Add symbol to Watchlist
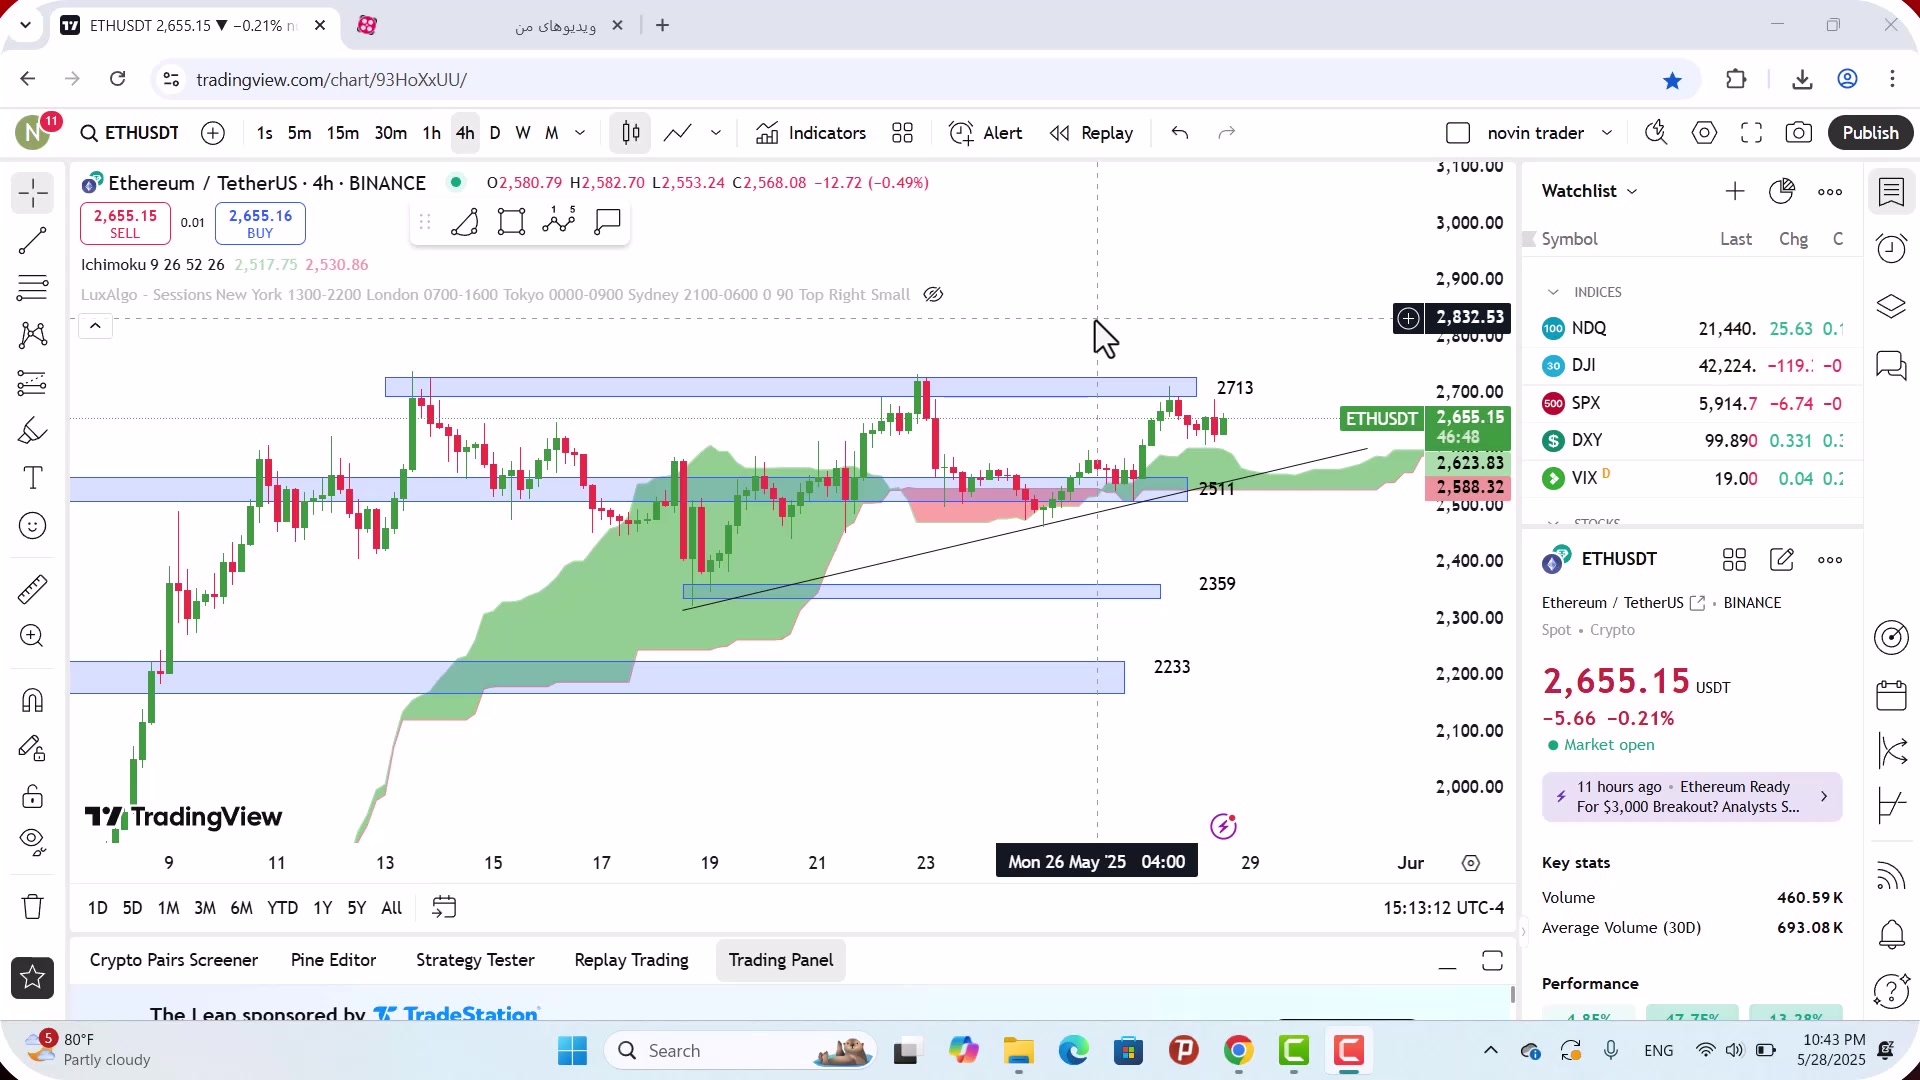1920x1080 pixels. (1735, 191)
